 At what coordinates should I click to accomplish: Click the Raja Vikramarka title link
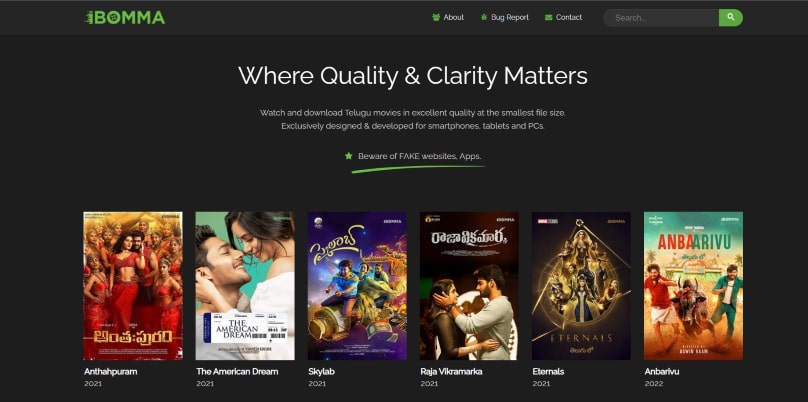tap(451, 372)
